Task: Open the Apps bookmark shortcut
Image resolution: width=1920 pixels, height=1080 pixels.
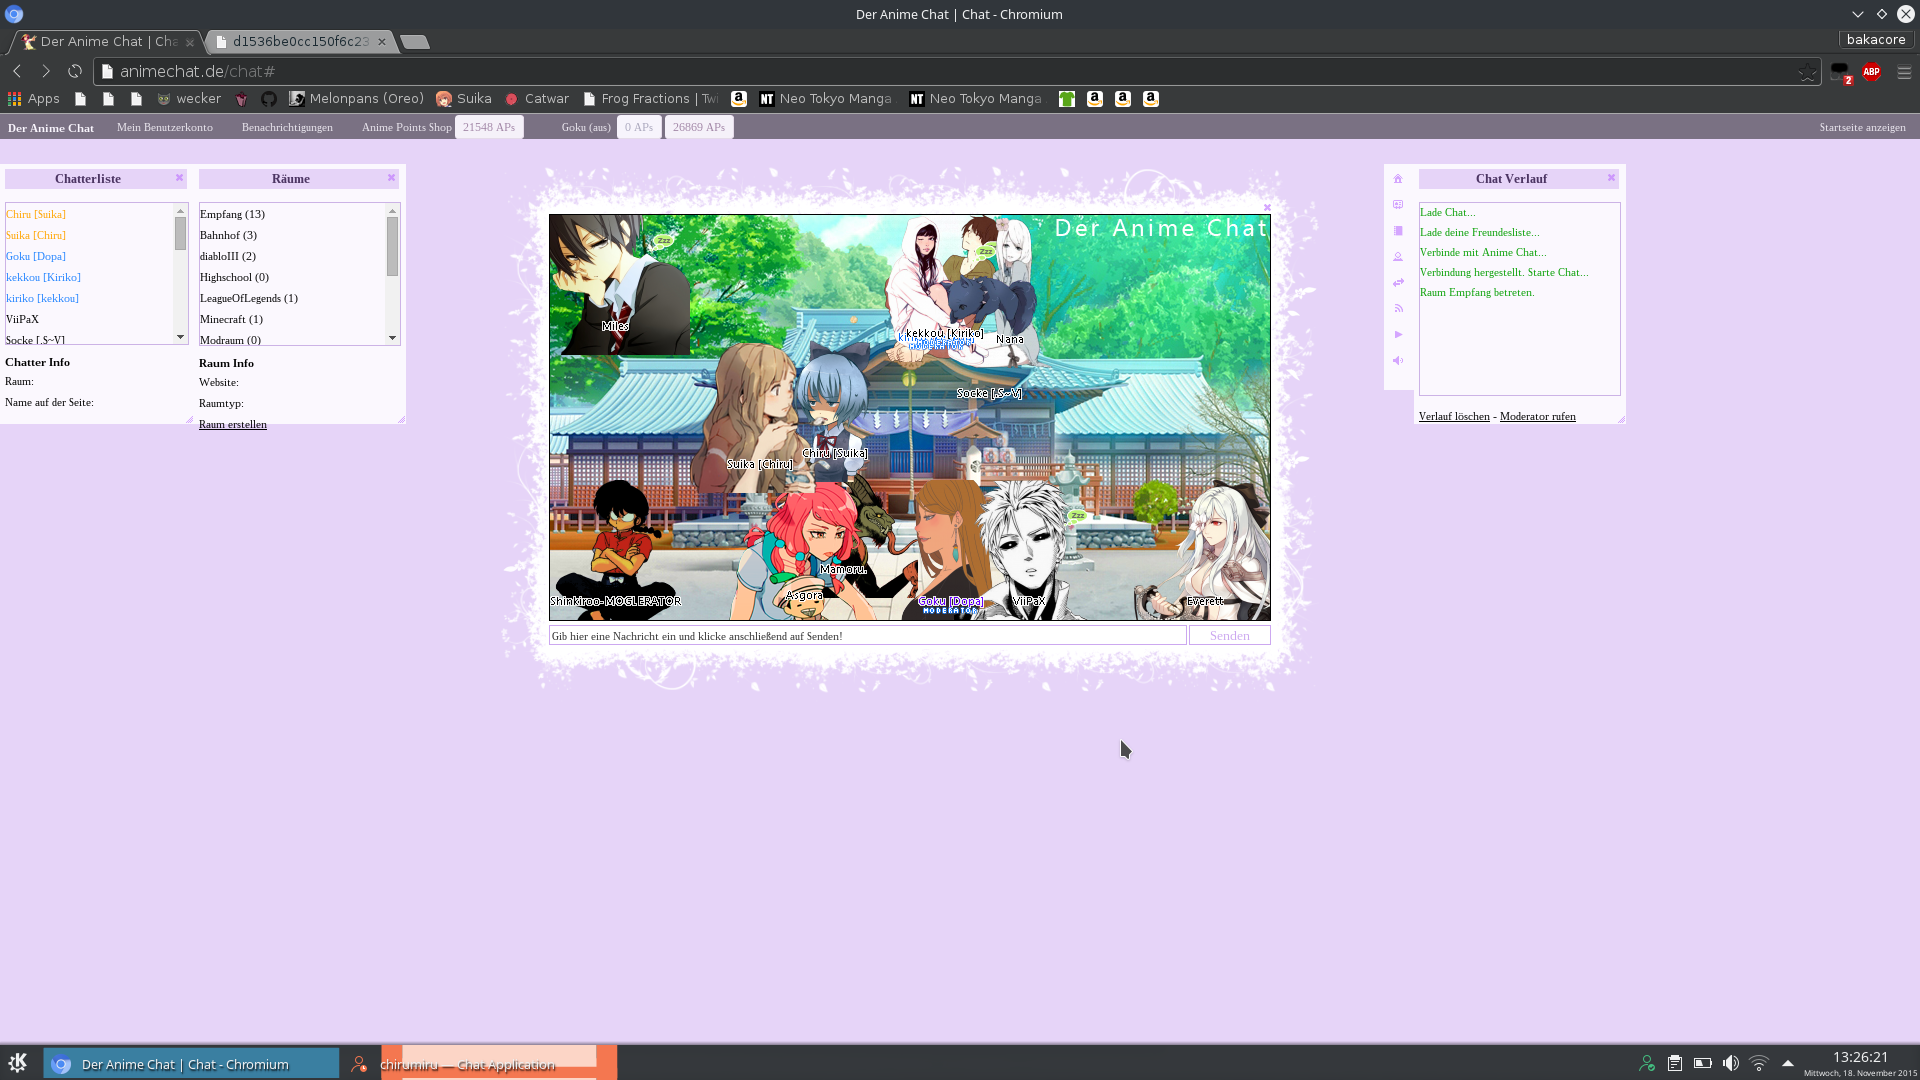Action: coord(34,99)
